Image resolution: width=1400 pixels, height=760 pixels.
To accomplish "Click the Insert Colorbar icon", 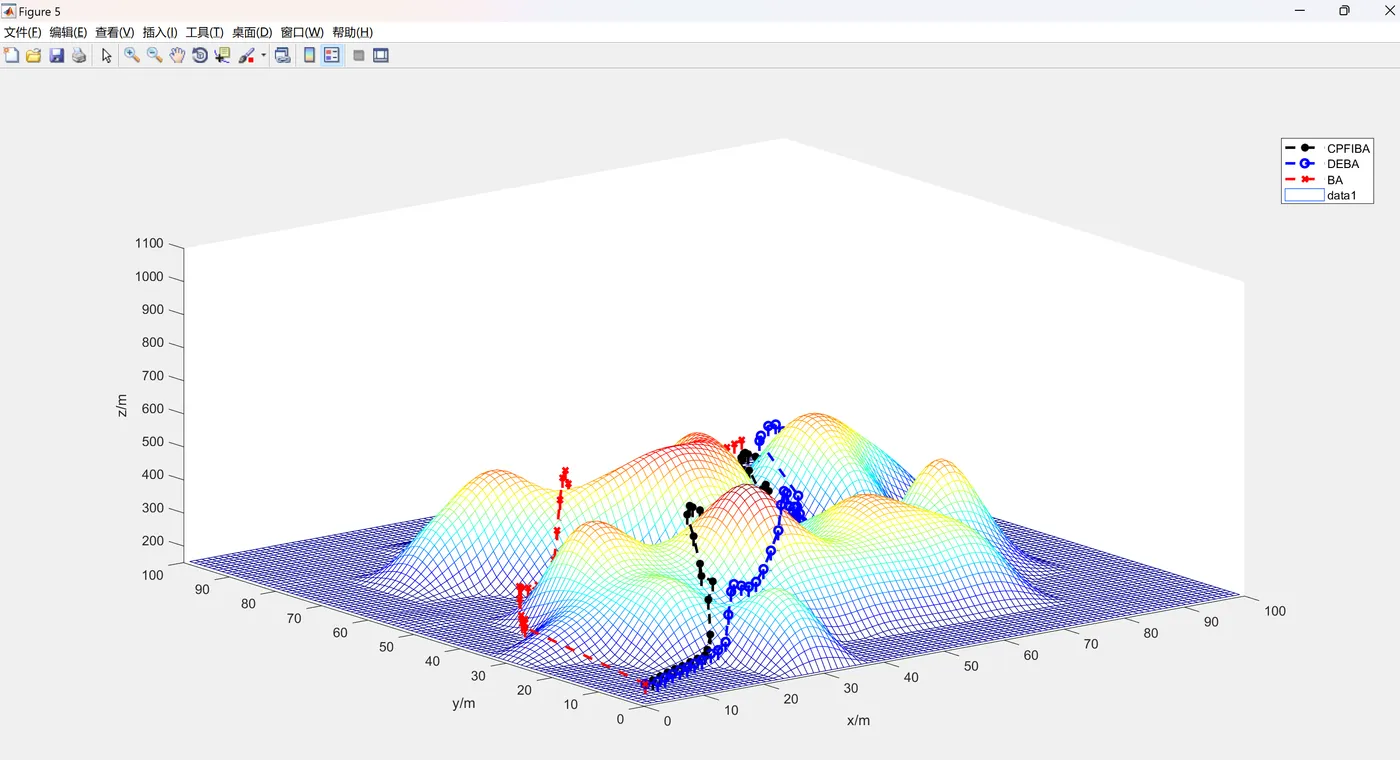I will 310,56.
